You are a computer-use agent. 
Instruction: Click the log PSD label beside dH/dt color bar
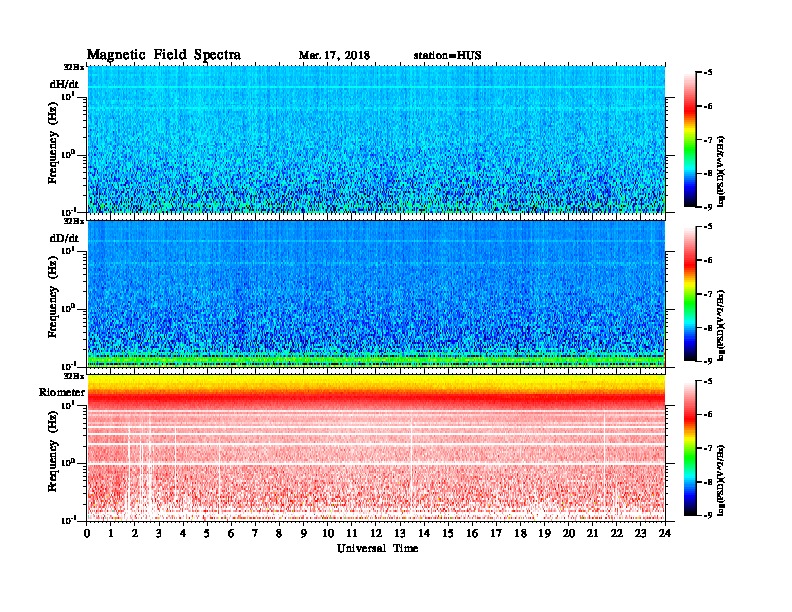(x=721, y=171)
